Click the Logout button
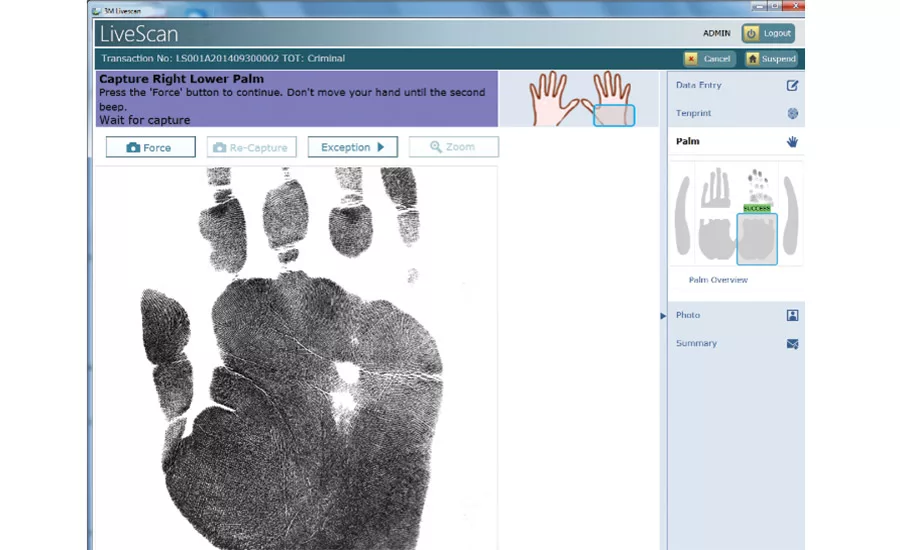 point(768,33)
